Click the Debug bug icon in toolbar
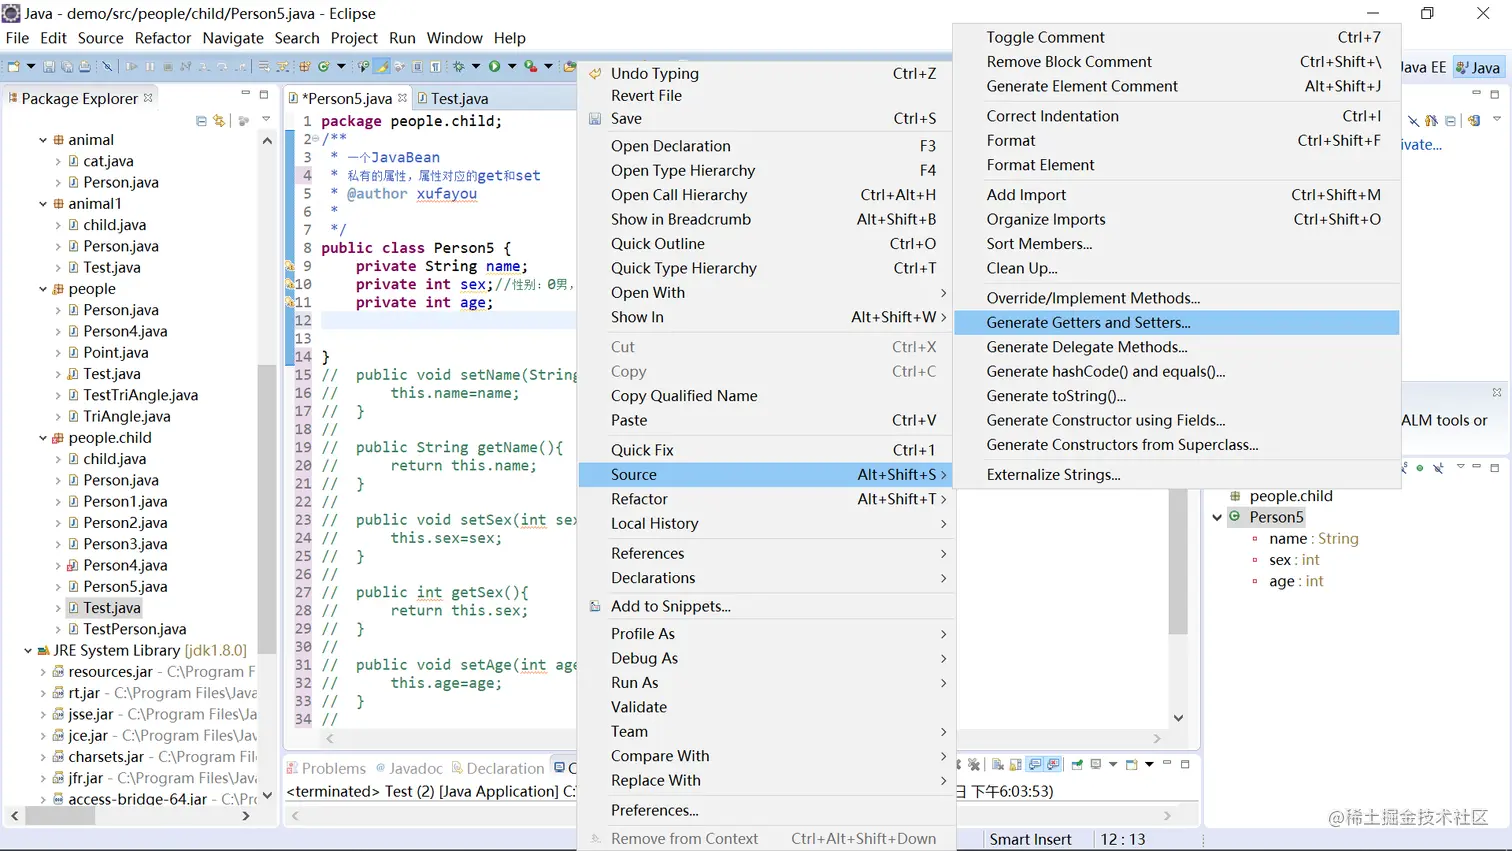Image resolution: width=1512 pixels, height=851 pixels. 458,66
